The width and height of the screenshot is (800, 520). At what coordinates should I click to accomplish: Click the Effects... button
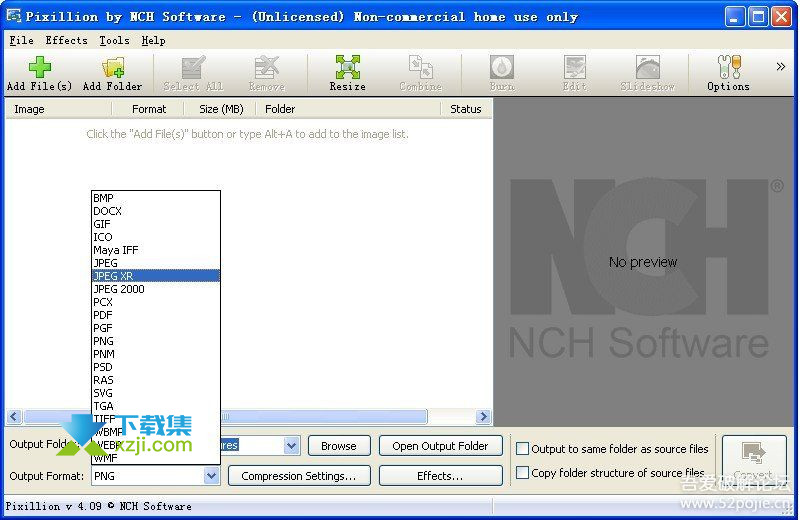click(x=440, y=476)
